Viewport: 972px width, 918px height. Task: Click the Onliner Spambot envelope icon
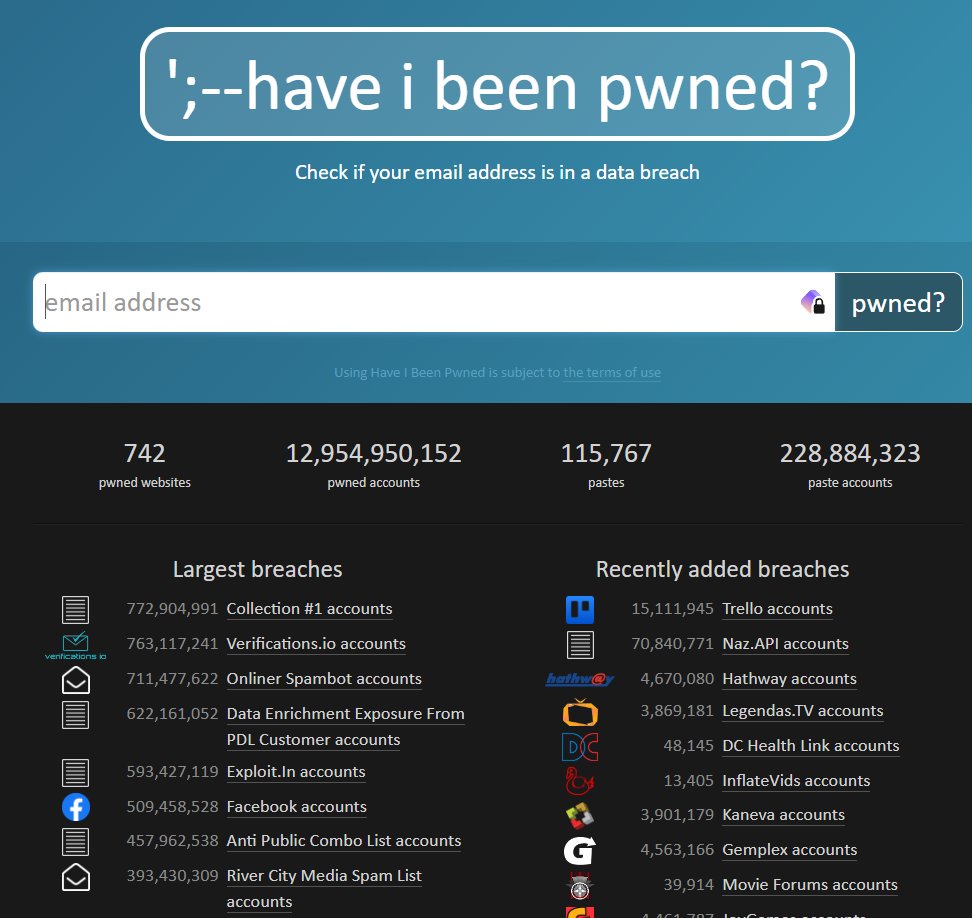(x=76, y=680)
